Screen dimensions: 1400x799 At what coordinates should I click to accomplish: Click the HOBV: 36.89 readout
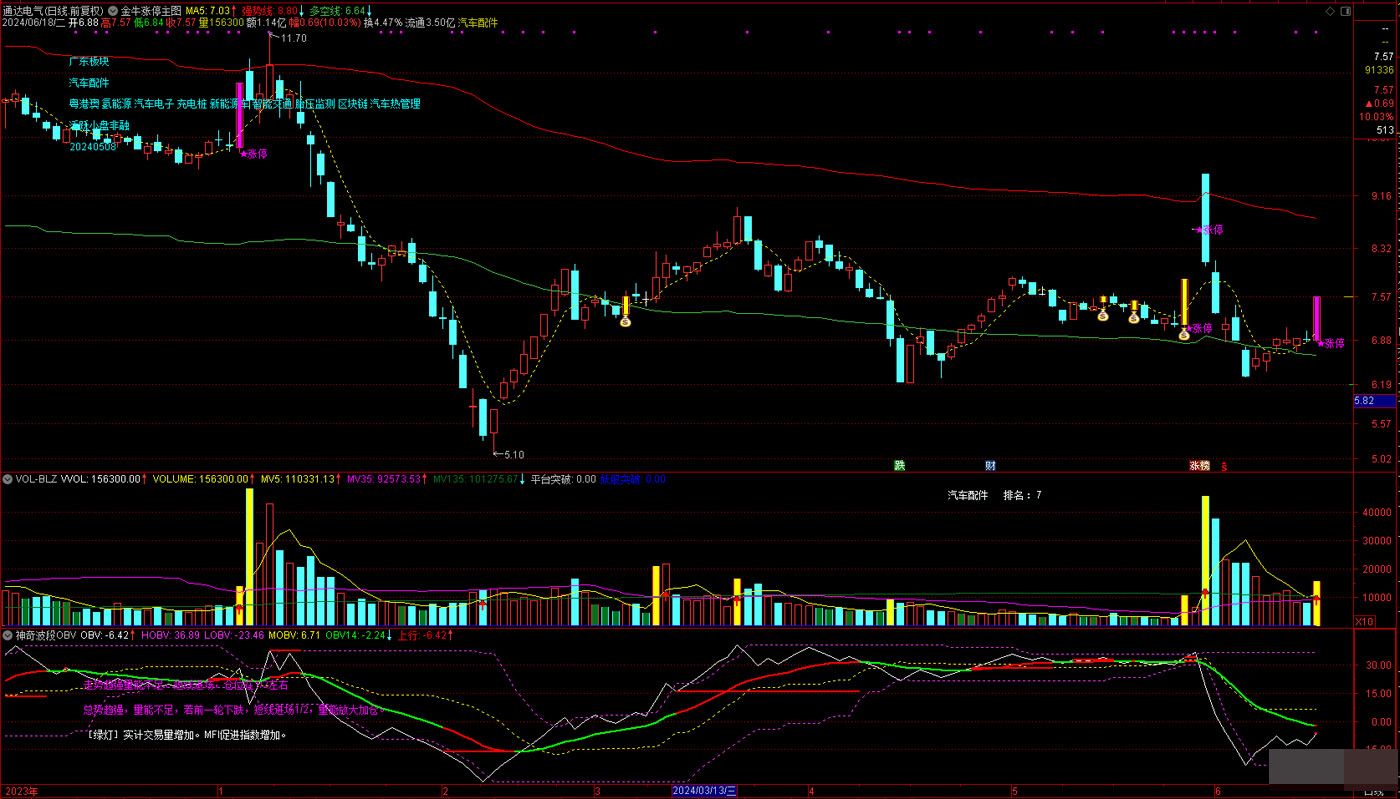170,634
